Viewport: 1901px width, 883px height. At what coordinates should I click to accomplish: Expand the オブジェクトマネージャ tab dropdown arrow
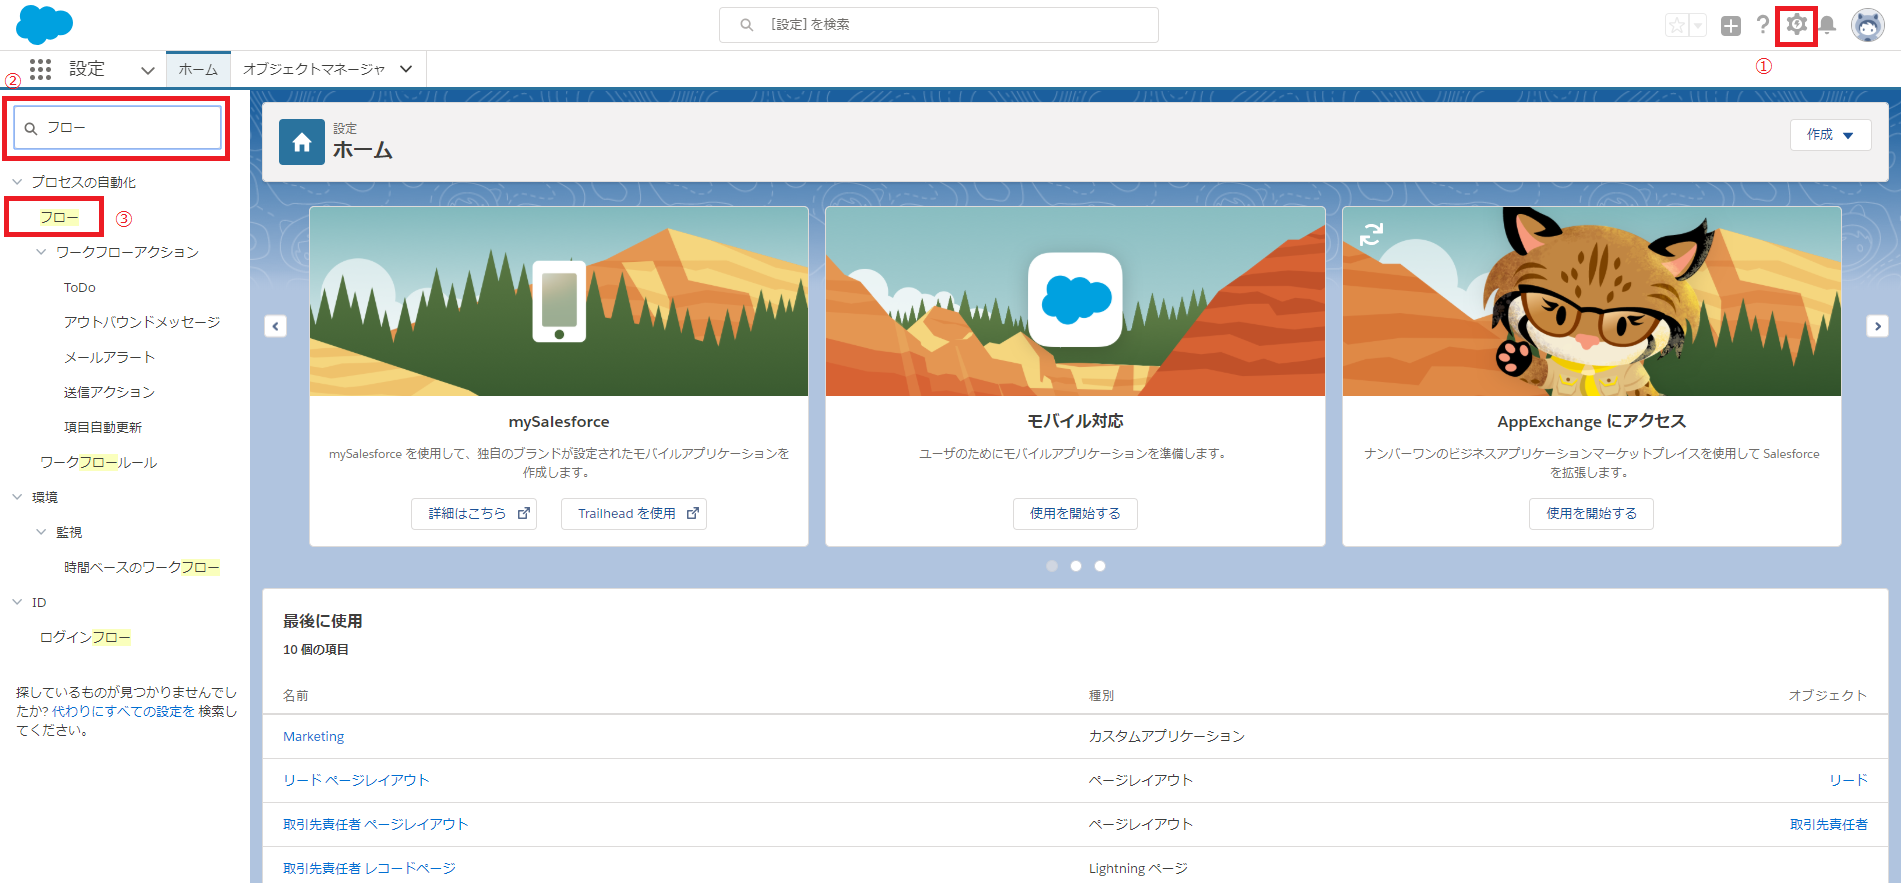click(406, 69)
